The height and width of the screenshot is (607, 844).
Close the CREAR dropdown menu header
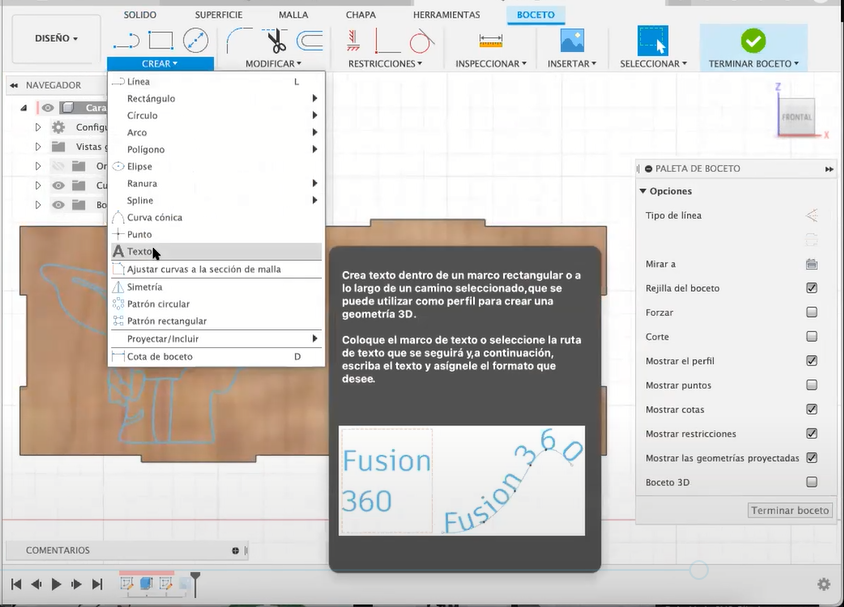(160, 63)
